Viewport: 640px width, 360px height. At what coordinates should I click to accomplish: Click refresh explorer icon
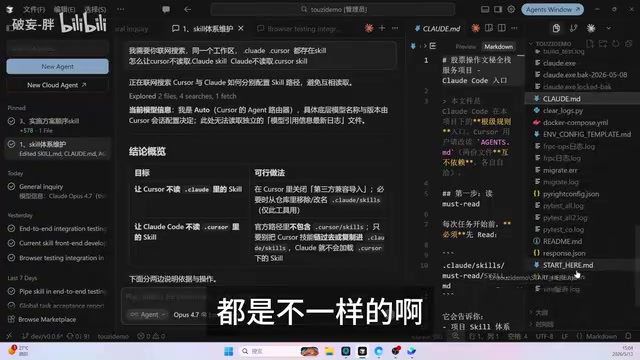616,43
